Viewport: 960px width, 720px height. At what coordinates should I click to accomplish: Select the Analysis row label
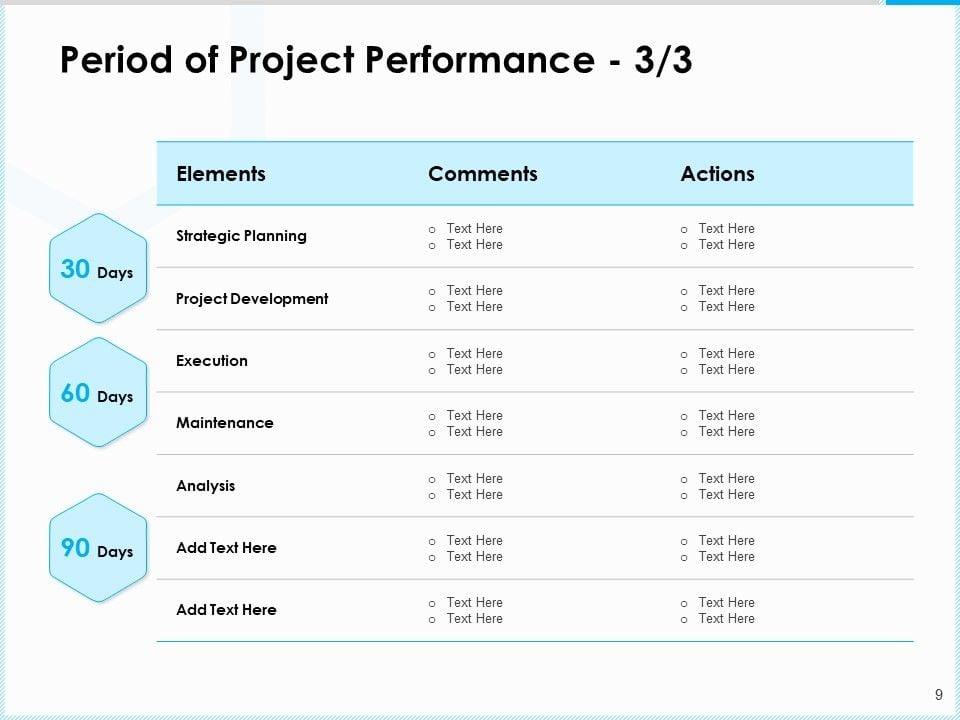205,486
